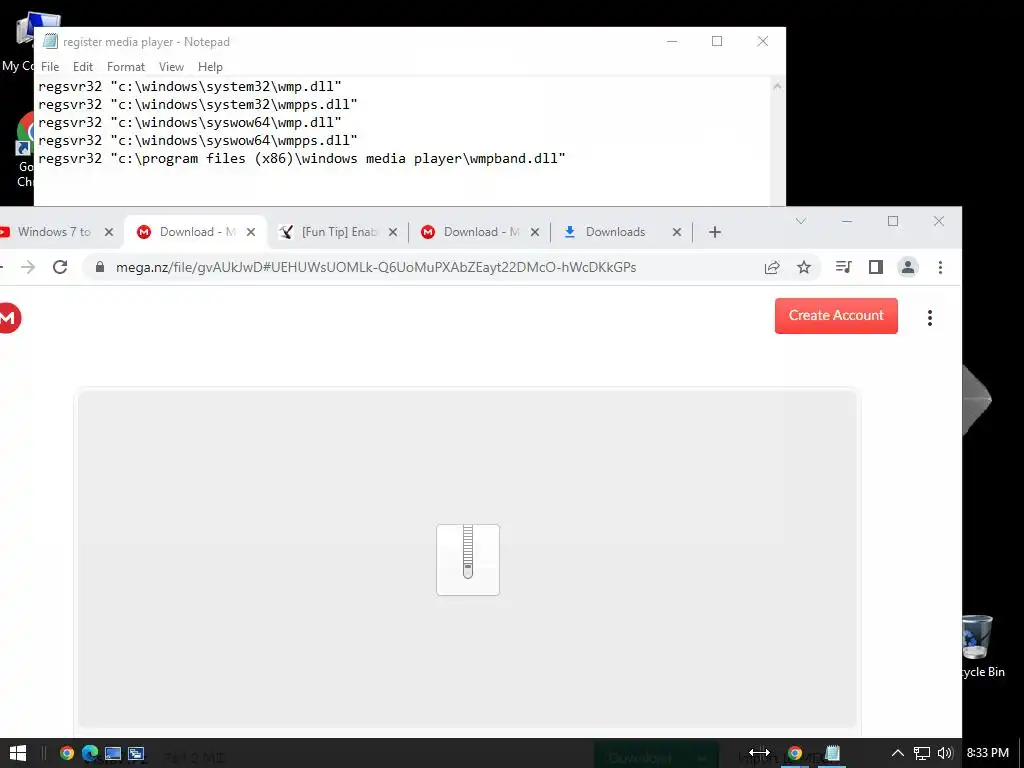
Task: Switch to the [Fun Tip] Enab tab
Action: (339, 232)
